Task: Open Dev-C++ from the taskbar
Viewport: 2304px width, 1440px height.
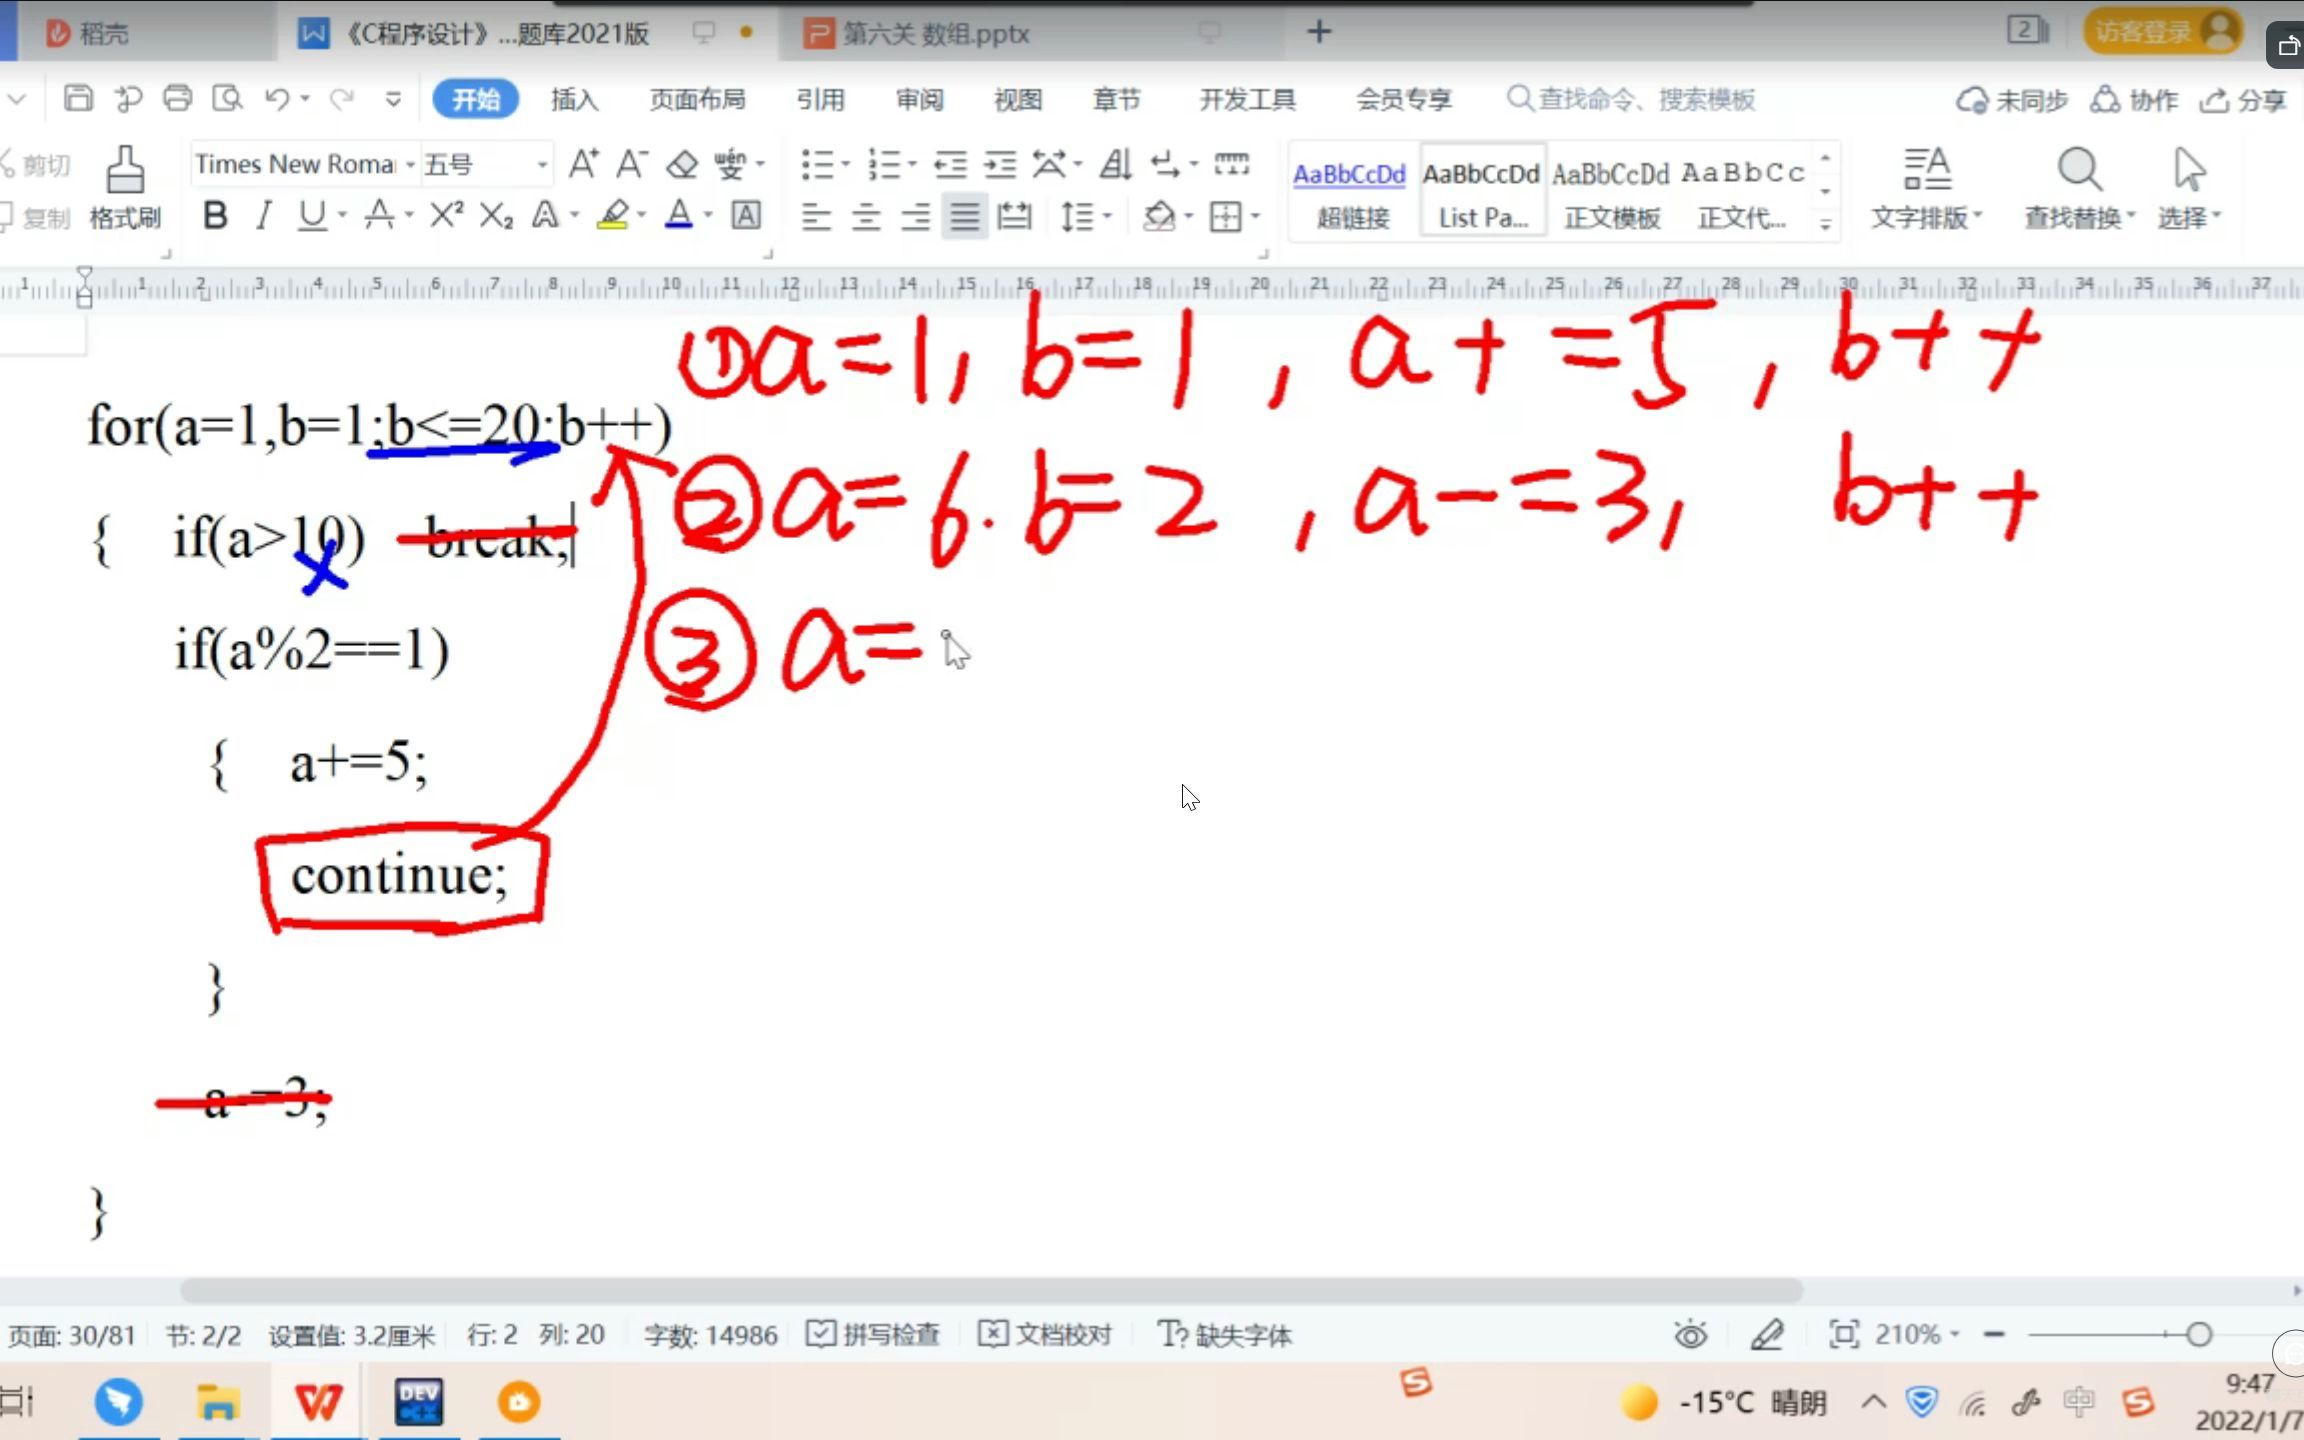Action: [x=418, y=1402]
